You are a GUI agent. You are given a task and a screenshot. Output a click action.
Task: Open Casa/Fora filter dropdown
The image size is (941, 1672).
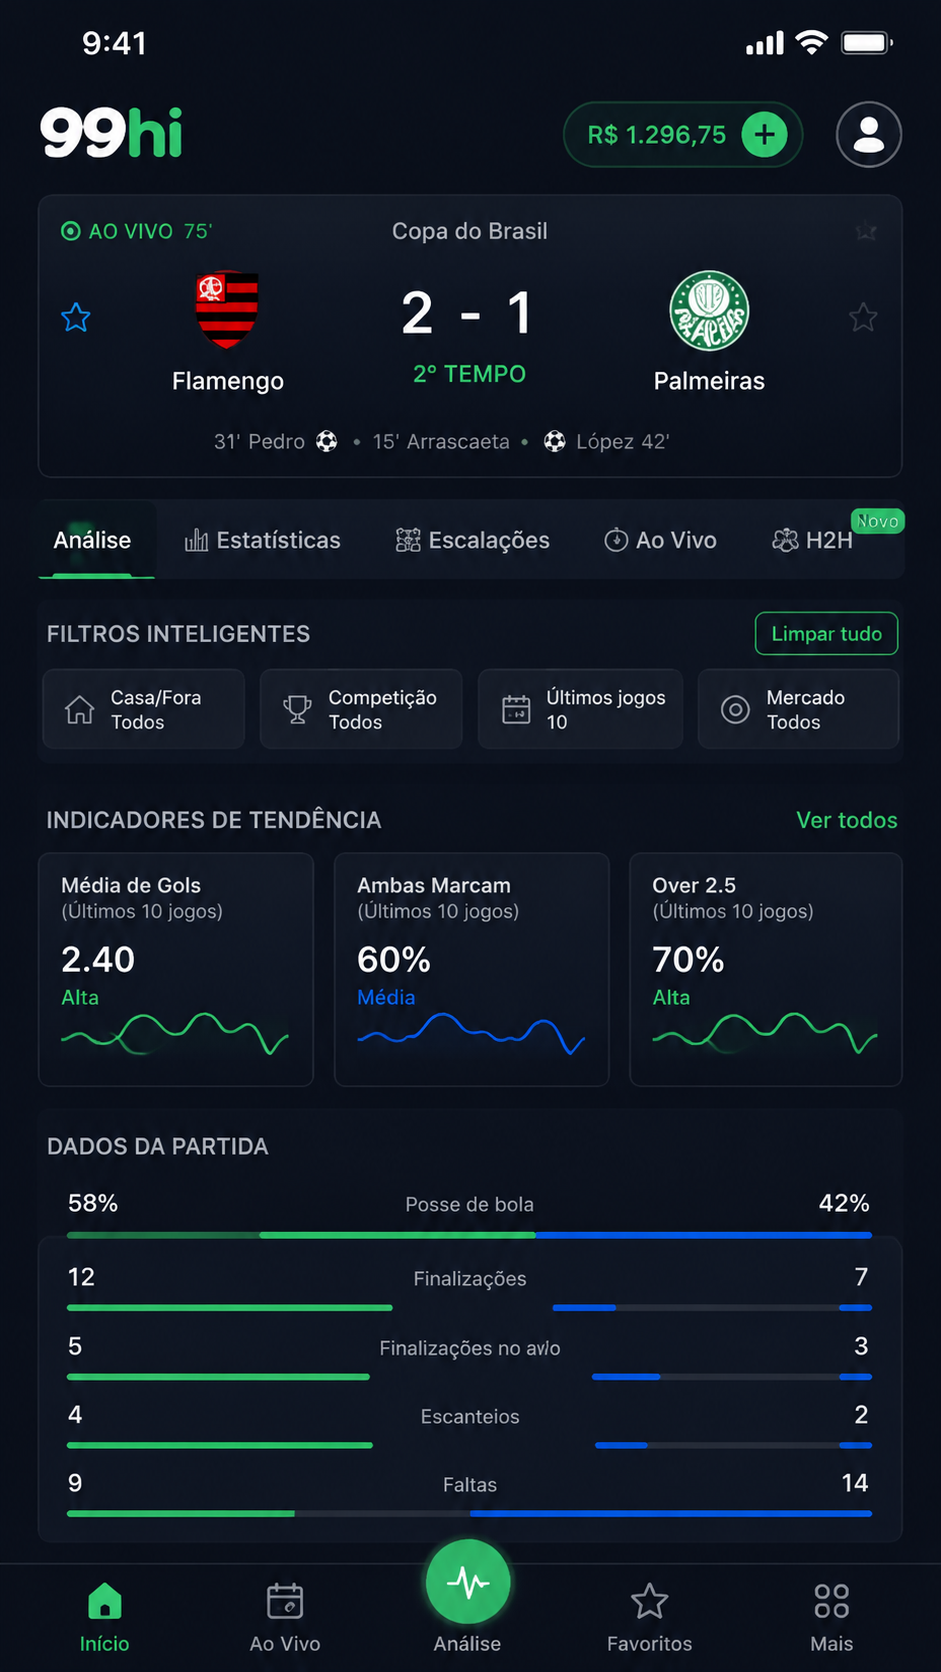[143, 709]
